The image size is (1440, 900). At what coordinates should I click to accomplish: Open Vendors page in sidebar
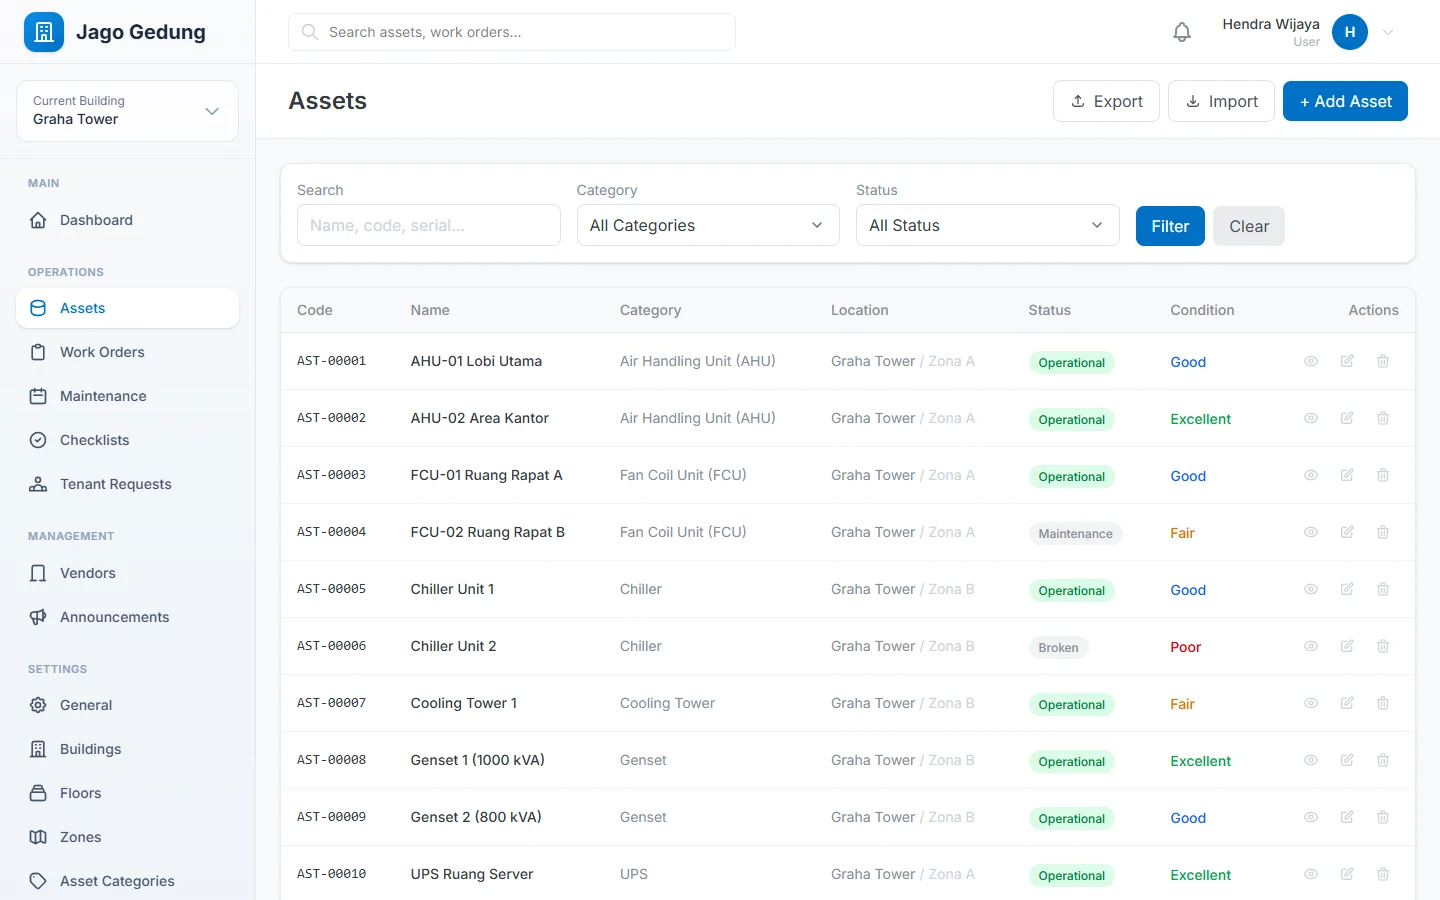127,573
